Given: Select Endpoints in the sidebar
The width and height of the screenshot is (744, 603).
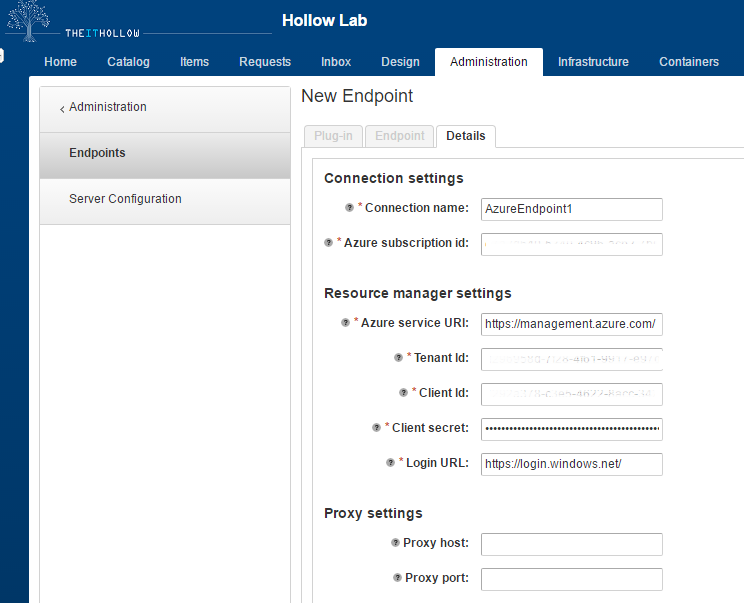Looking at the screenshot, I should pyautogui.click(x=97, y=153).
